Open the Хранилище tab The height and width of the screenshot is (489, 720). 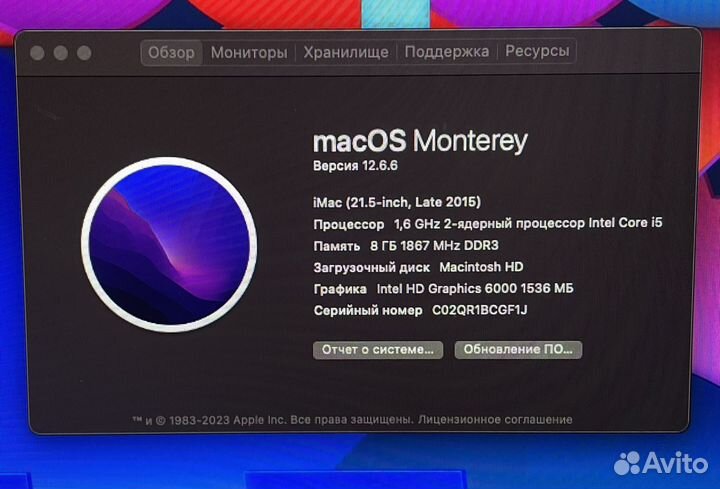tap(346, 52)
